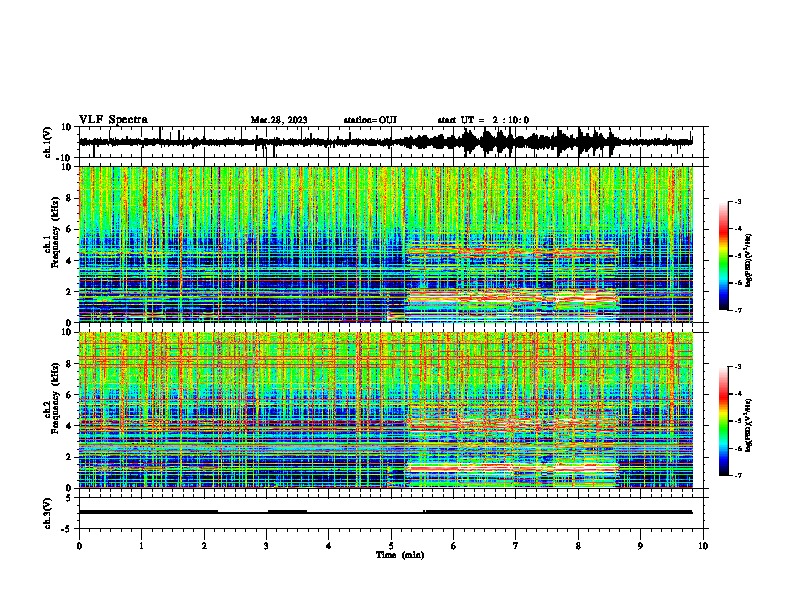Click the "2" kHz tick on ch.2 frequency axis
Image resolution: width=792 pixels, height=612 pixels.
pos(70,457)
